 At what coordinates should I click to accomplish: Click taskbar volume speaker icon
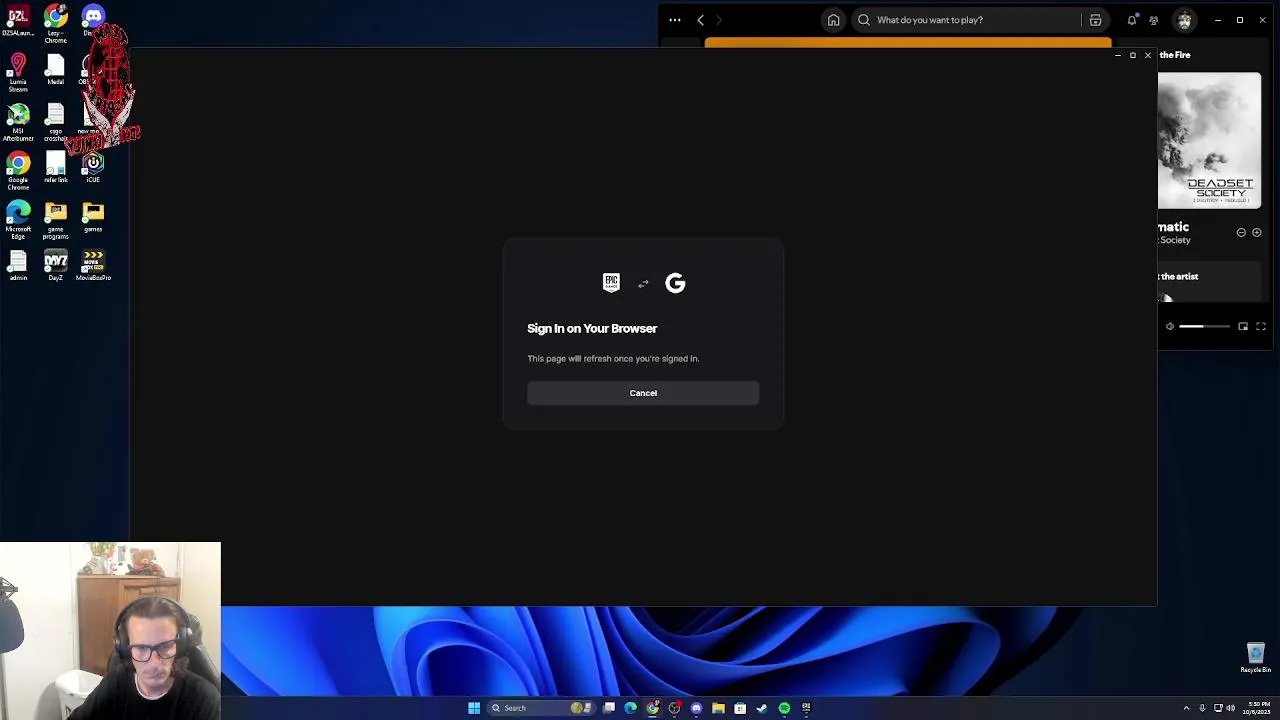coord(1231,708)
